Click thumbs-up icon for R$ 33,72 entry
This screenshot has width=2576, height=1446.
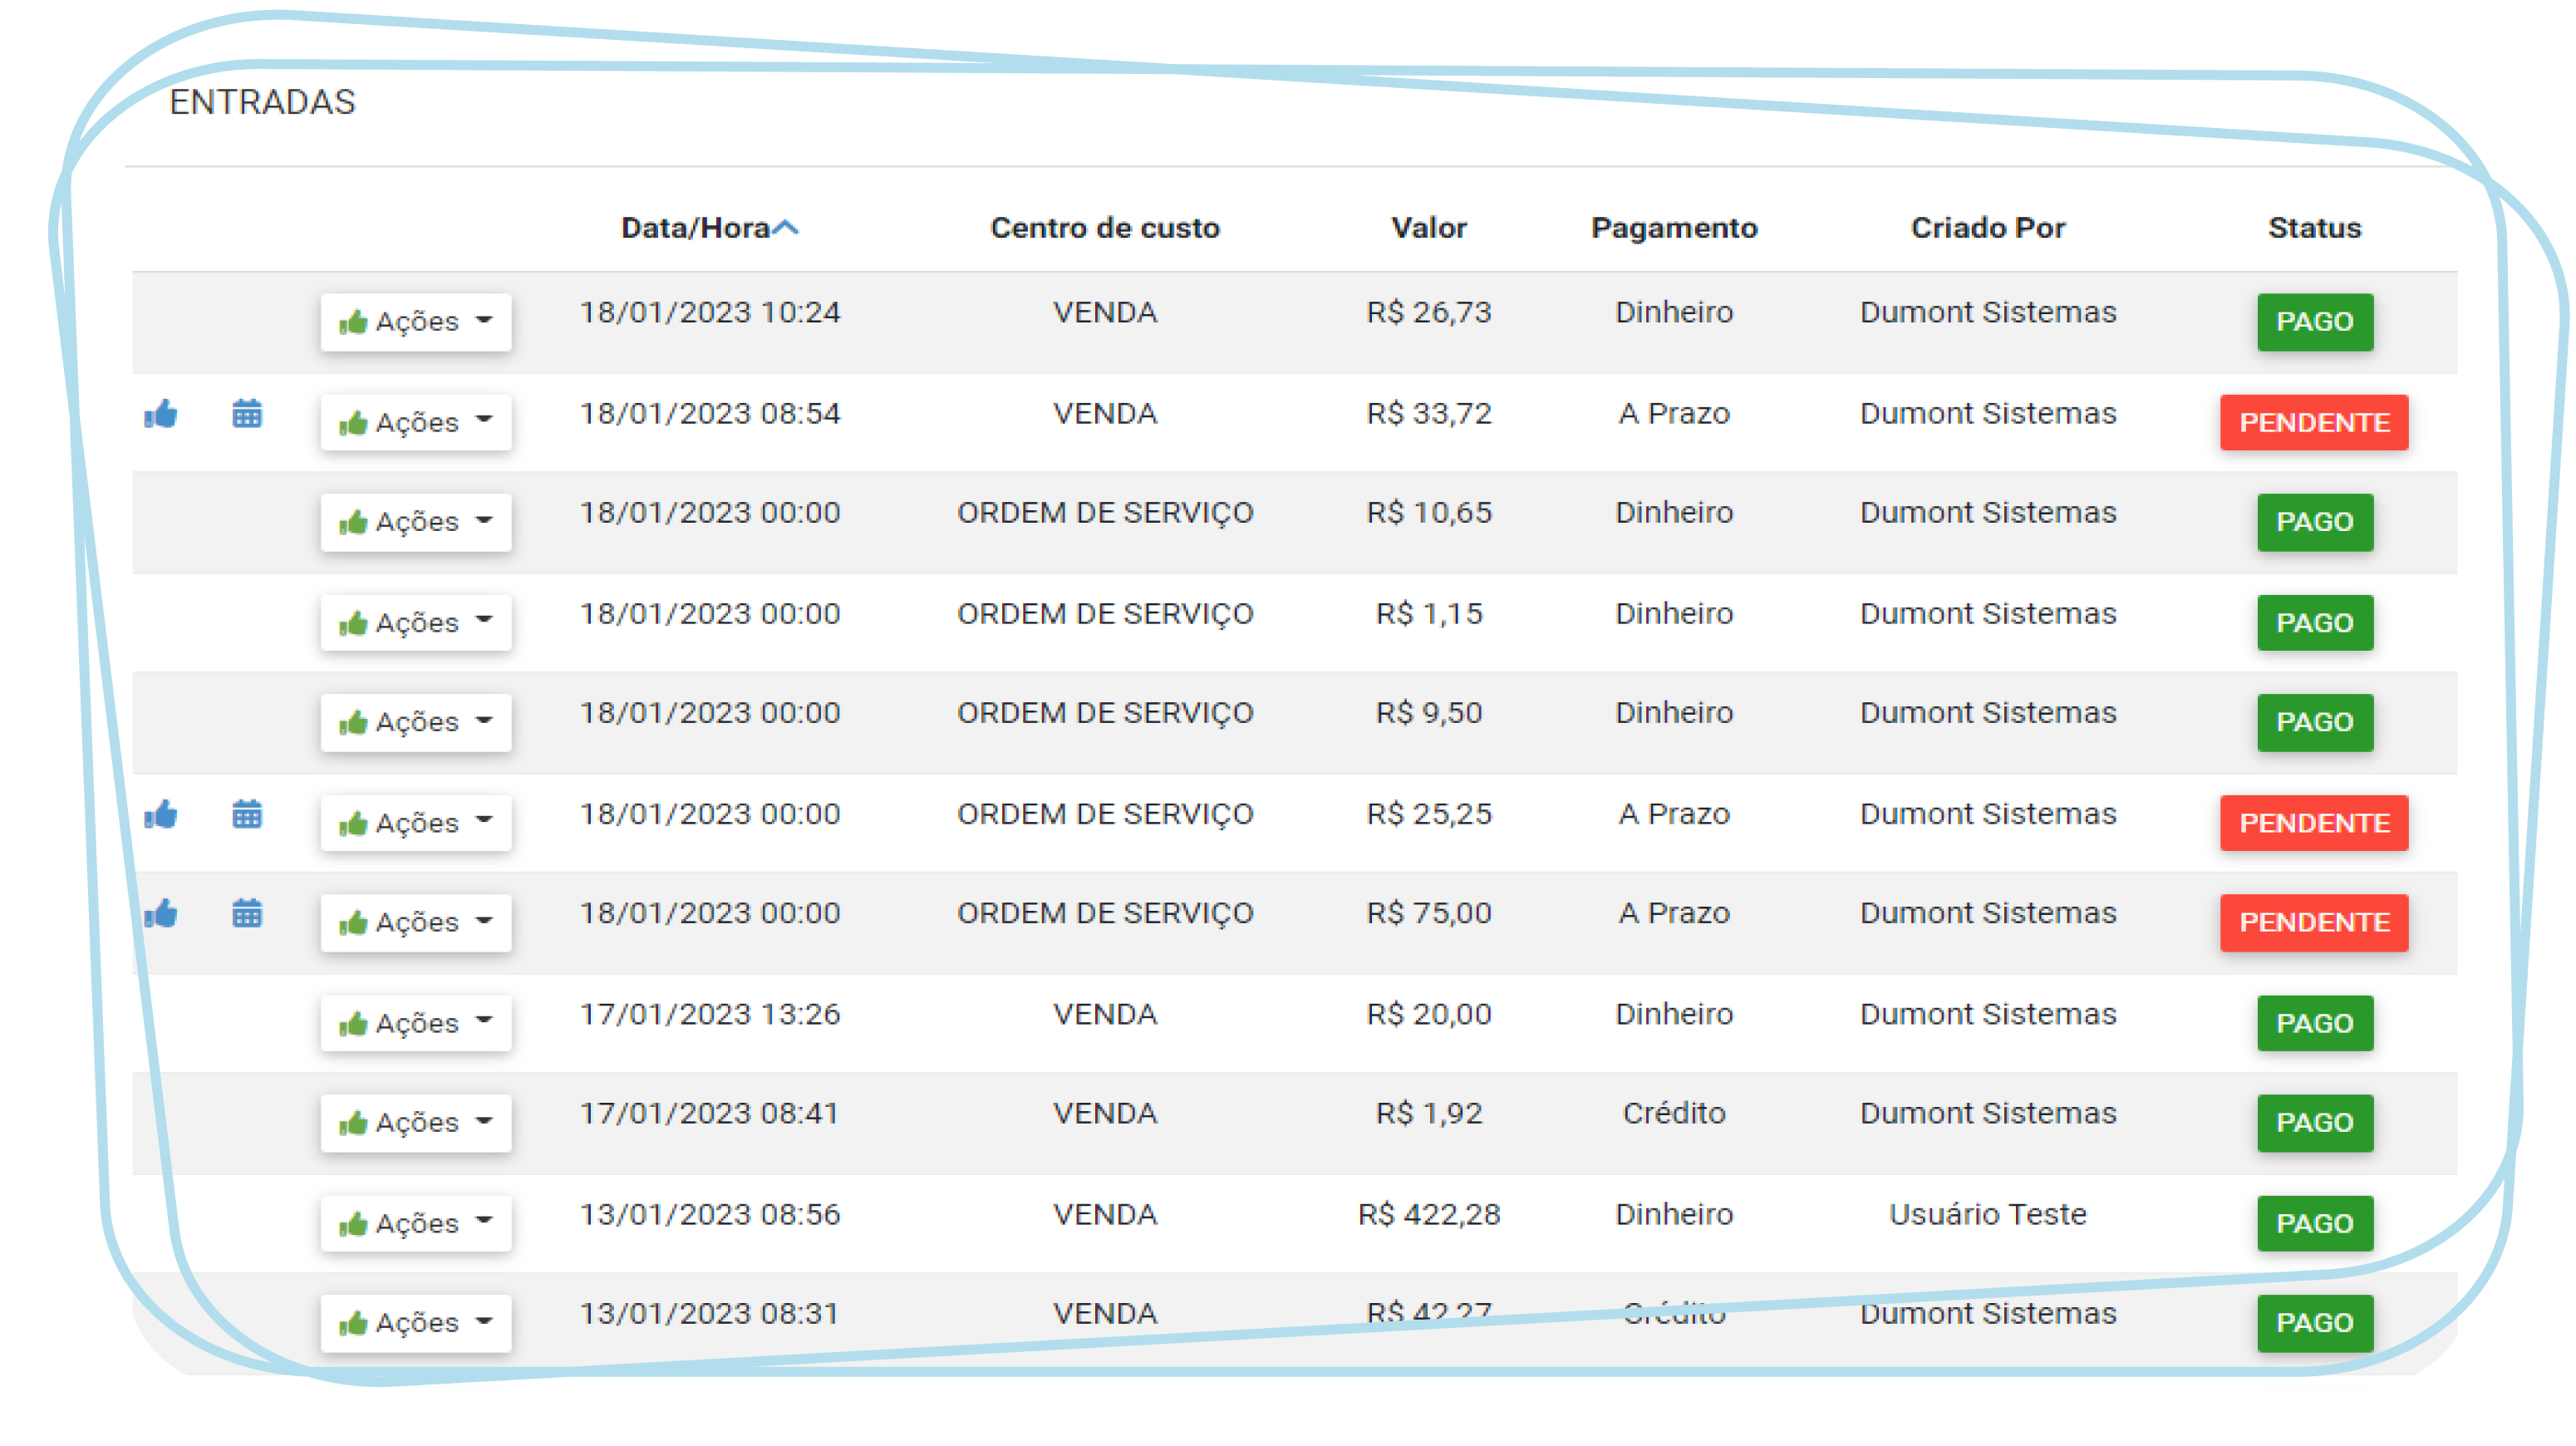click(161, 413)
